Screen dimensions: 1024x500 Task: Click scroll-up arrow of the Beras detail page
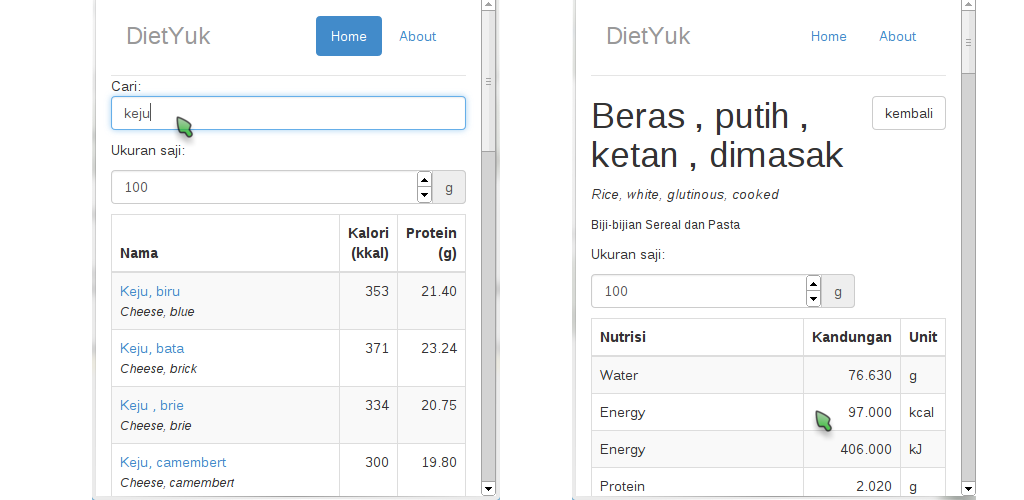point(968,6)
